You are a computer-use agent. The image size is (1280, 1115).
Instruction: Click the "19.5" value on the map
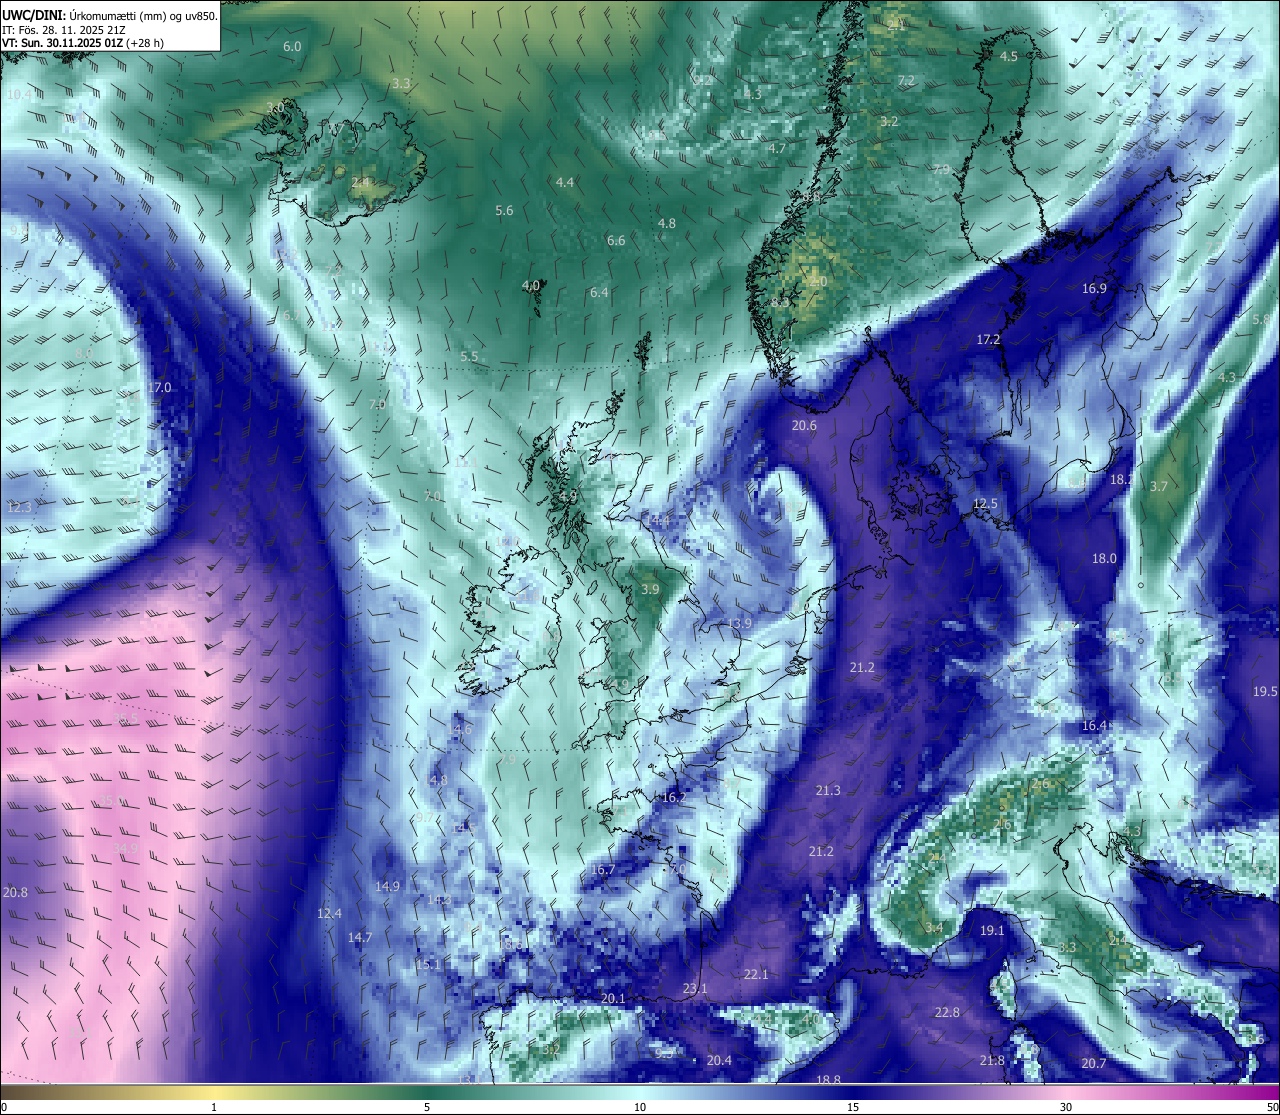click(1265, 692)
